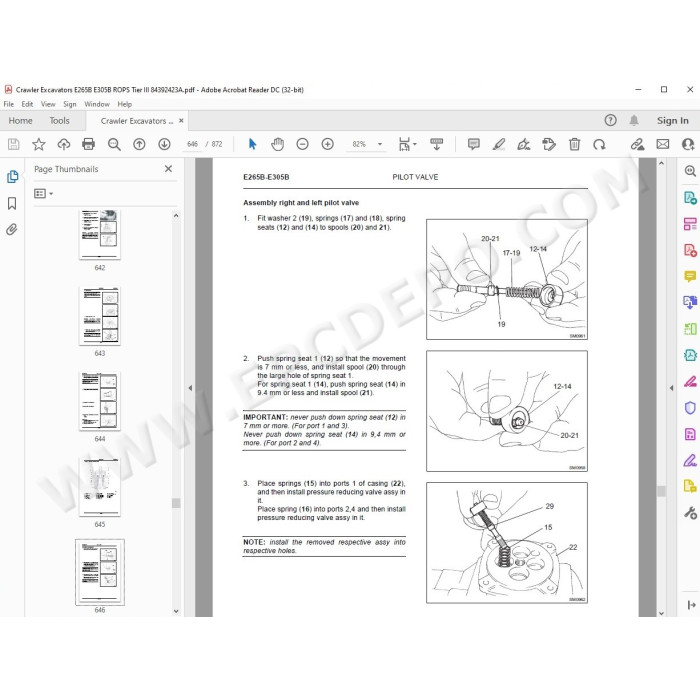Click the Sign In button
The width and height of the screenshot is (700, 700).
(672, 121)
